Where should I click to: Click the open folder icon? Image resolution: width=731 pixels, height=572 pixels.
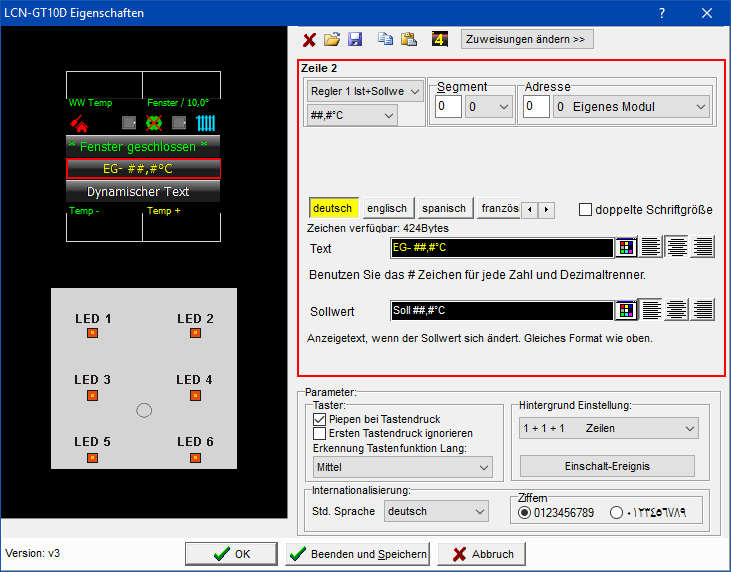[331, 40]
